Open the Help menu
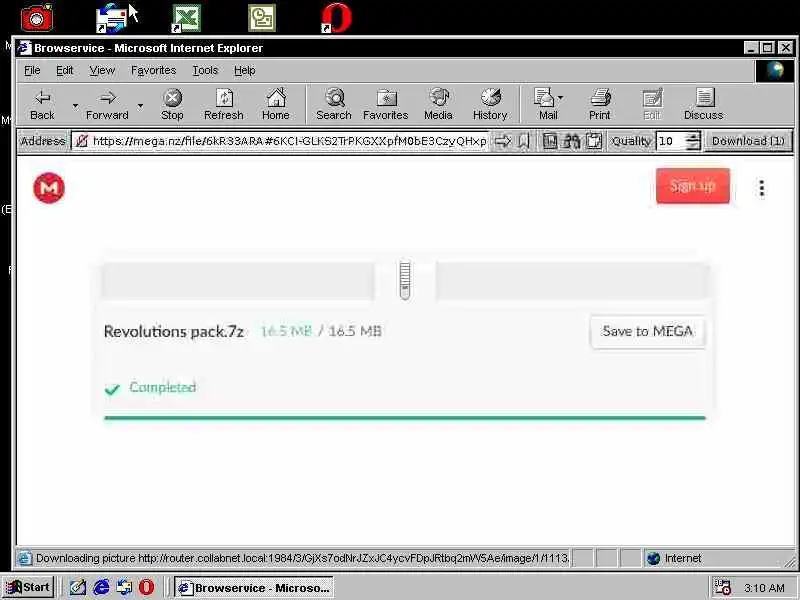 click(x=244, y=70)
